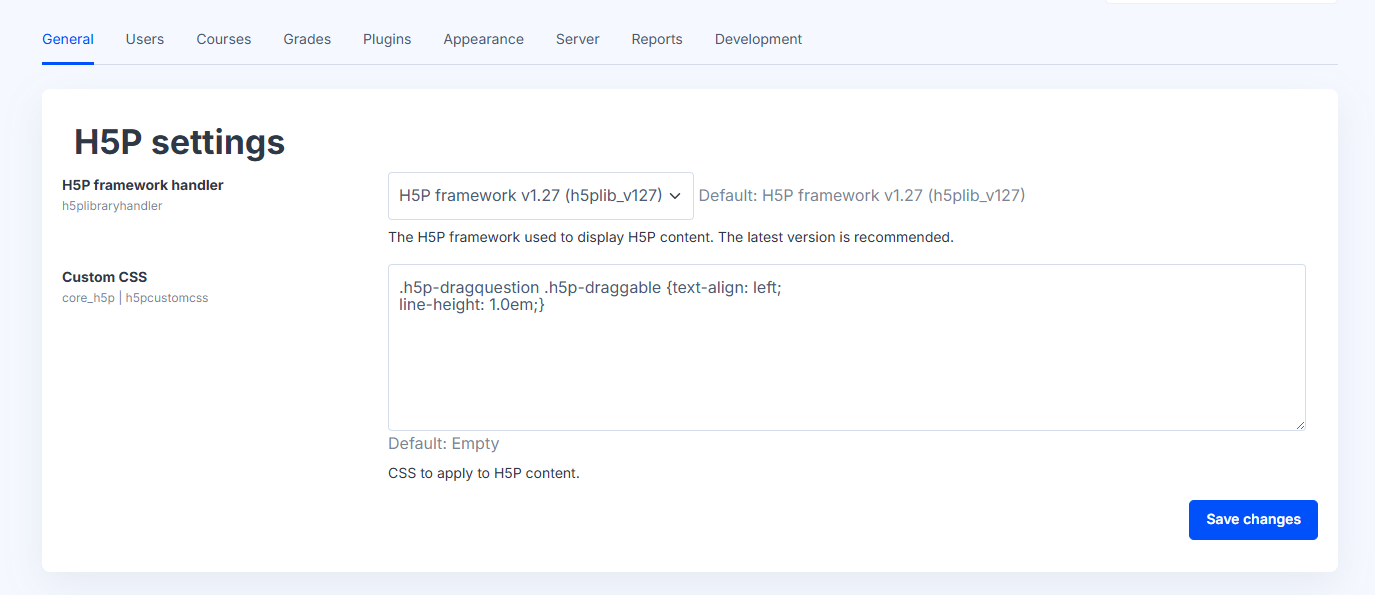The image size is (1375, 595).
Task: Click the H5P settings heading
Action: [180, 143]
